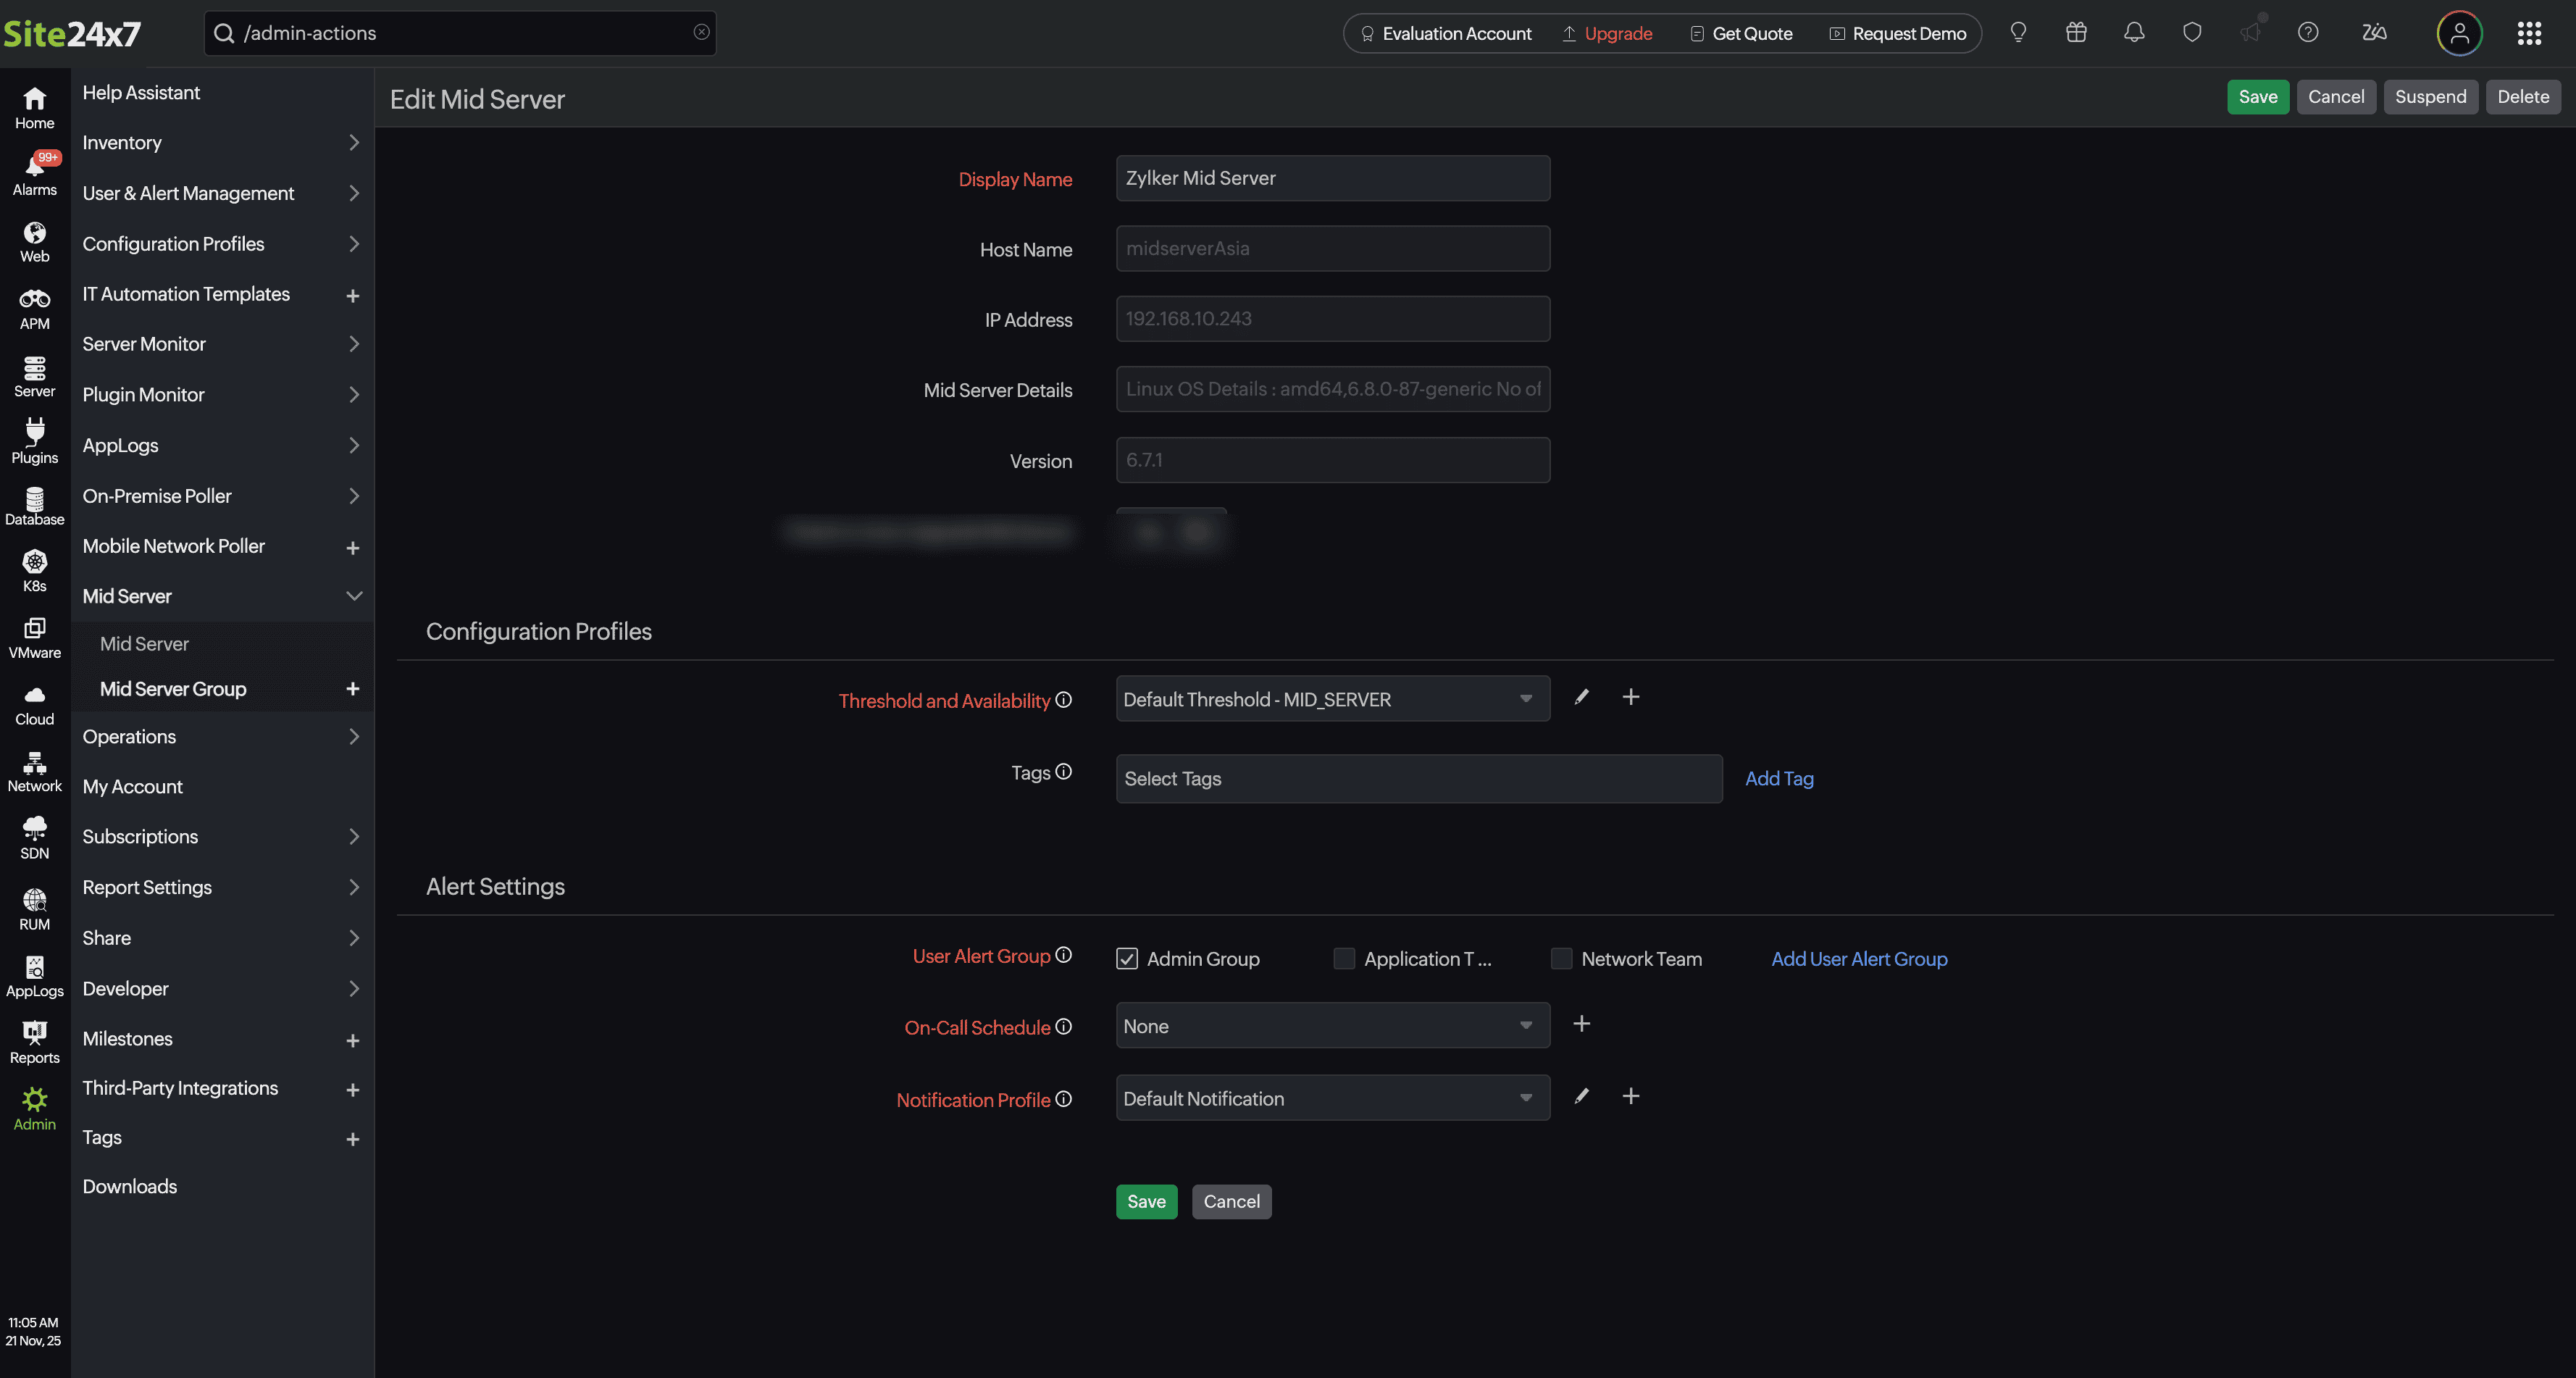Check the Application T... alert group
This screenshot has height=1378, width=2576.
(1343, 959)
